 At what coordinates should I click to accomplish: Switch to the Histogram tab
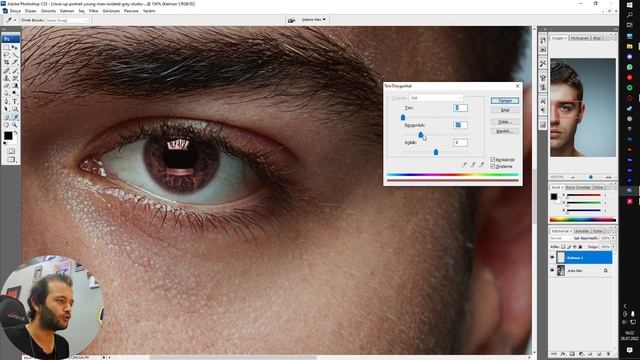[x=580, y=38]
